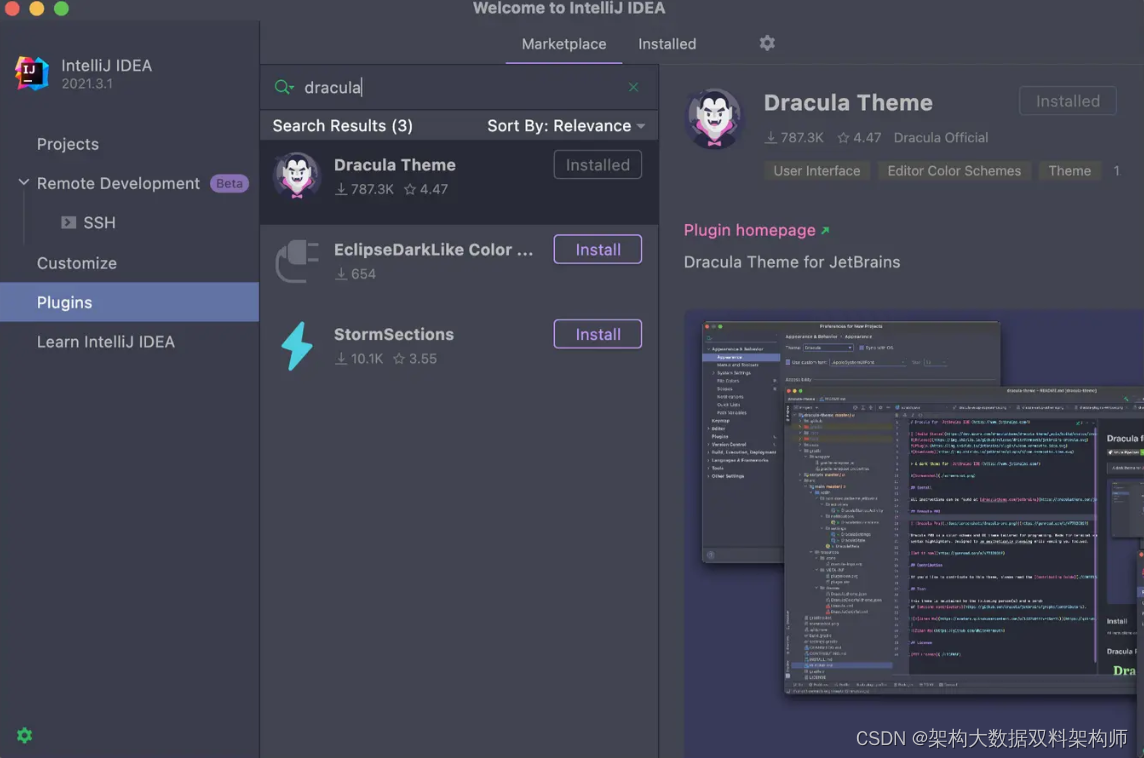
Task: Switch to the Marketplace tab
Action: [563, 44]
